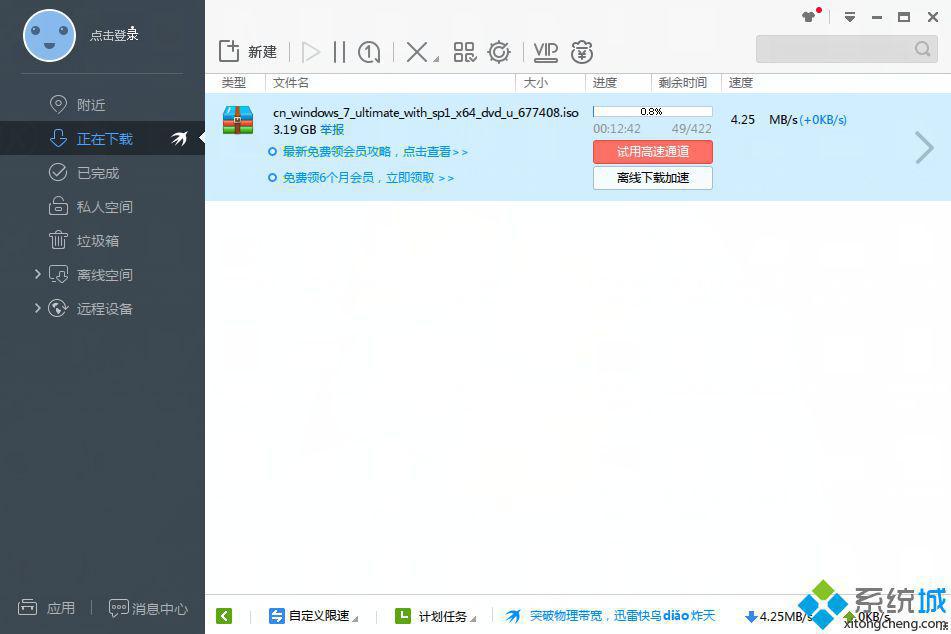
Task: Expand the 离线空间 tree item
Action: 38,274
